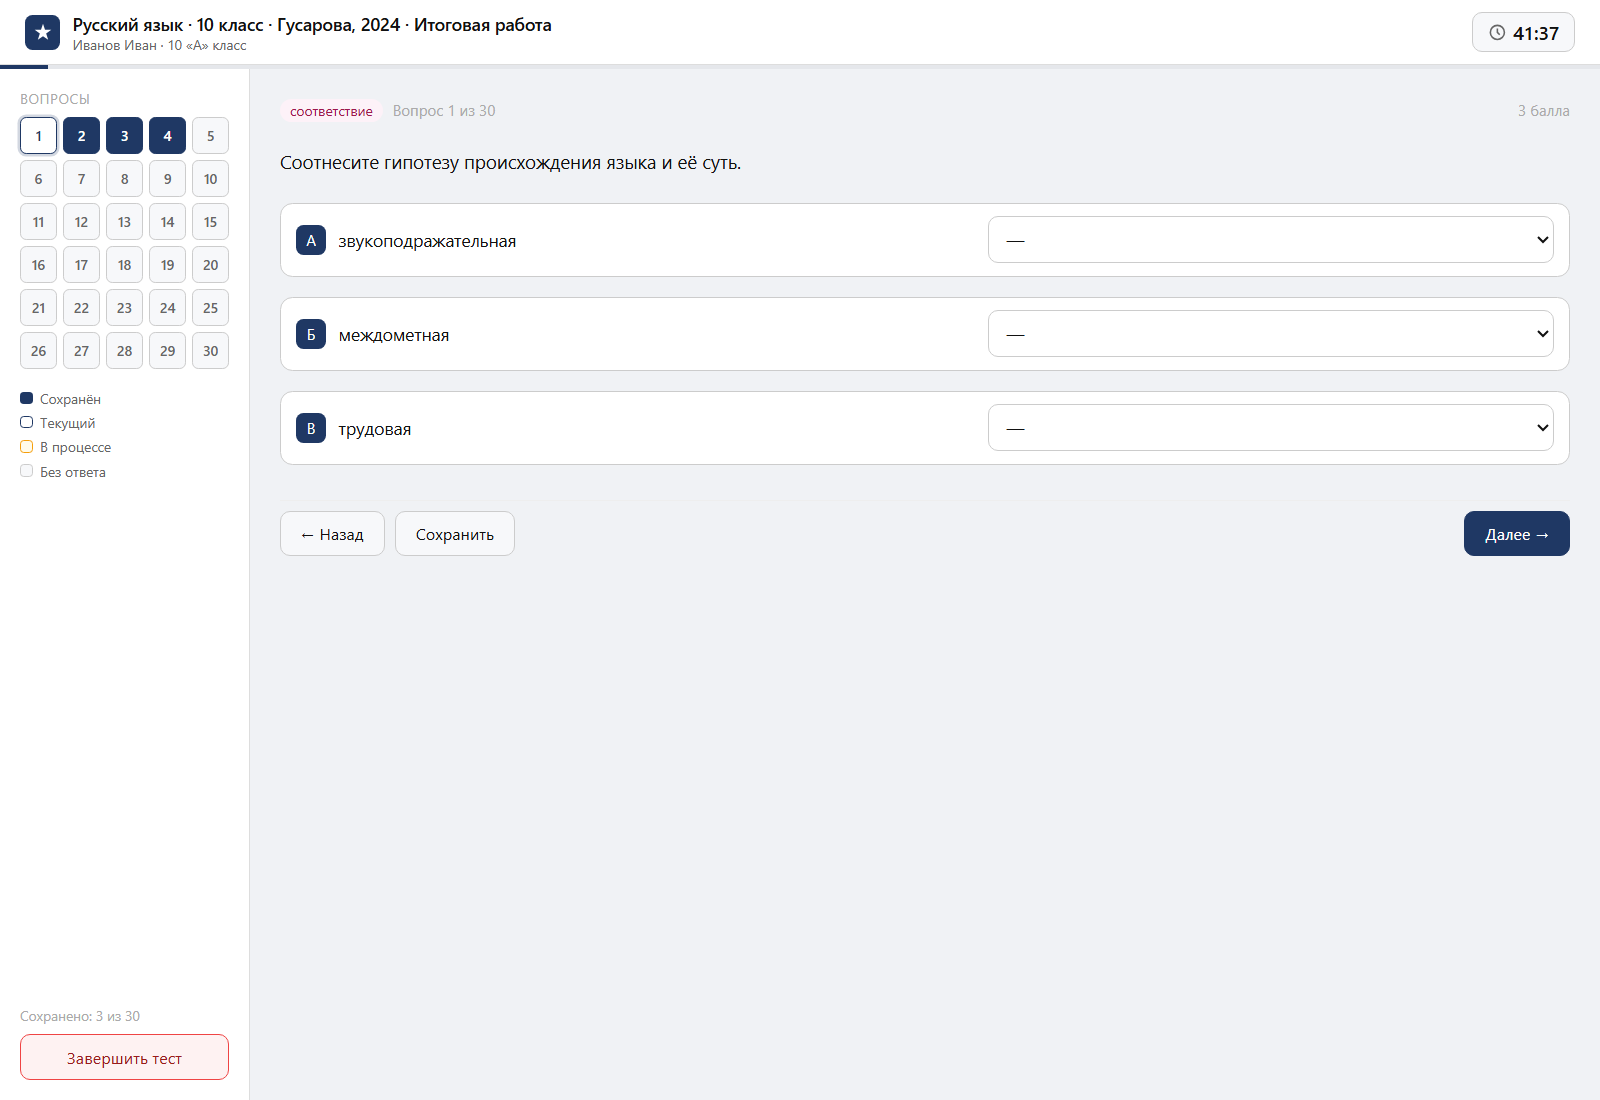
Task: Open dropdown for трудовая hypothesis
Action: coord(1270,428)
